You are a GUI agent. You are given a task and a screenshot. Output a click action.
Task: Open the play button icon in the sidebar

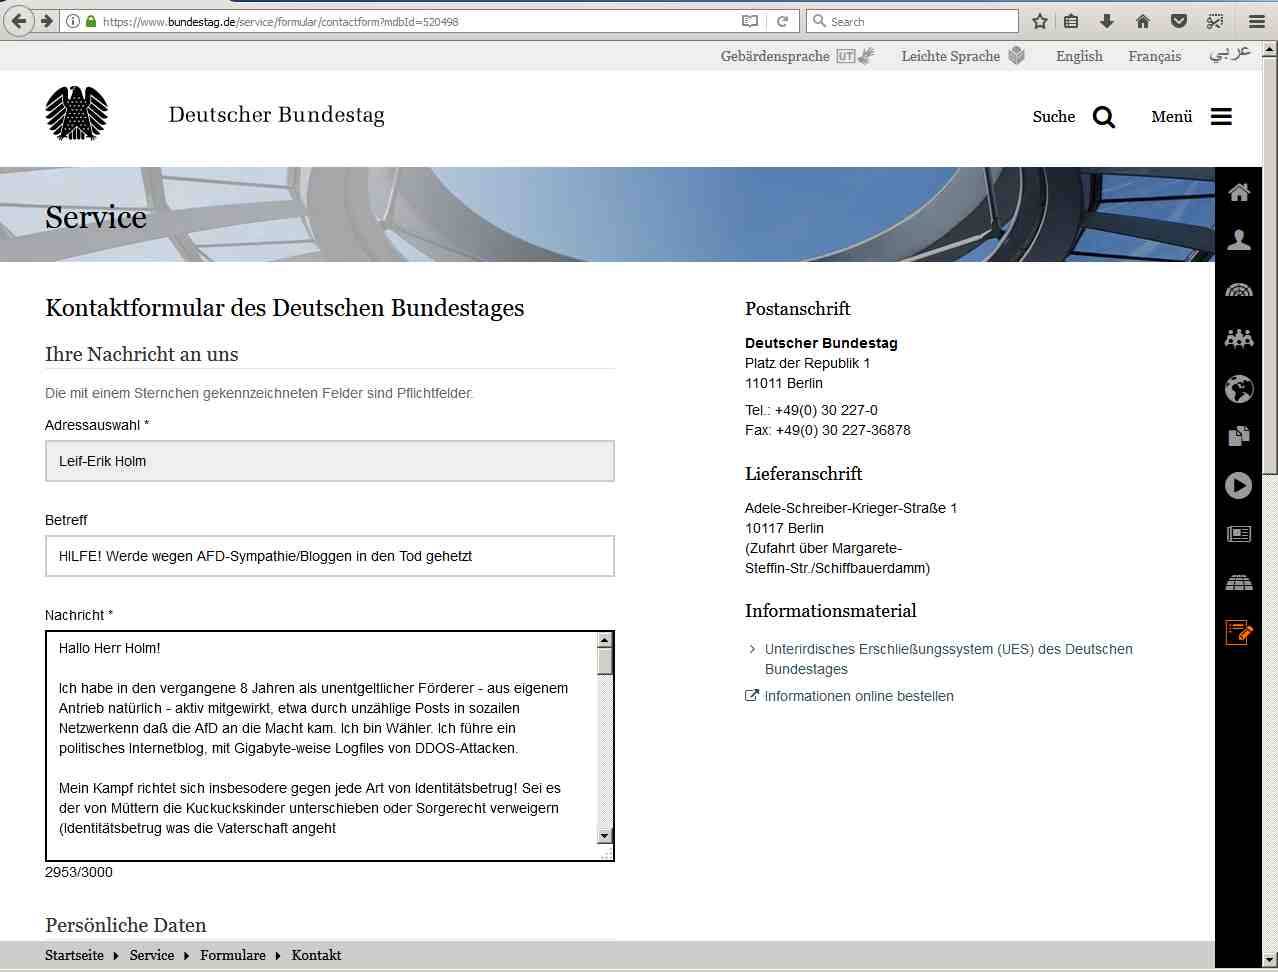(x=1238, y=486)
